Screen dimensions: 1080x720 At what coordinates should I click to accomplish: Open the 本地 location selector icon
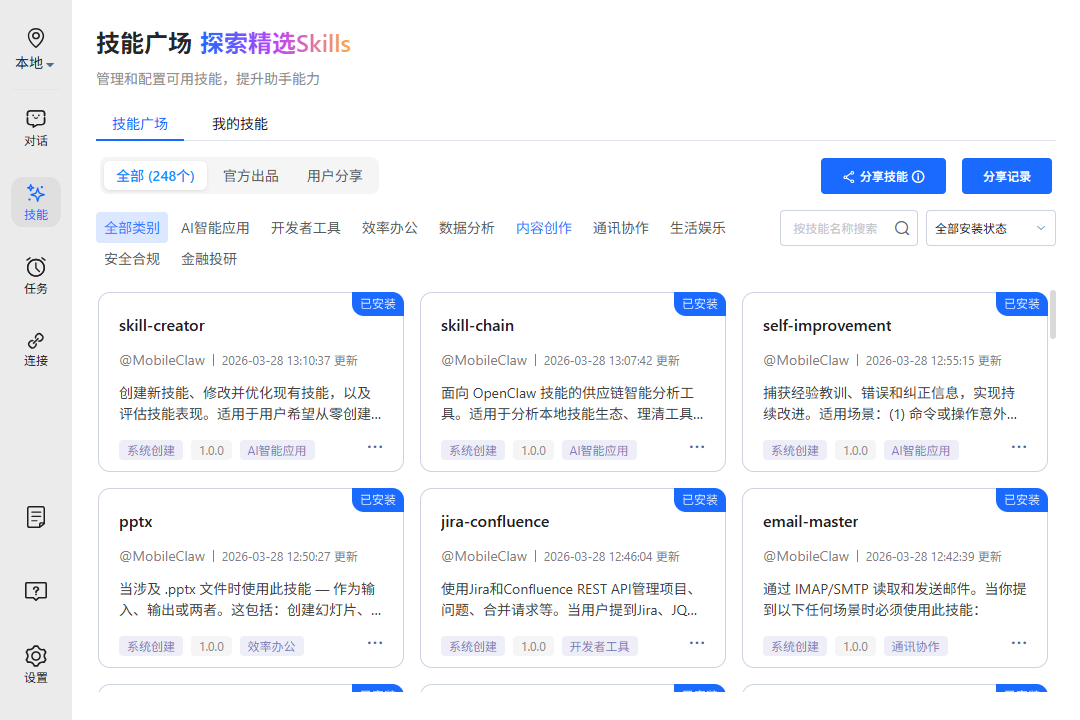click(36, 38)
